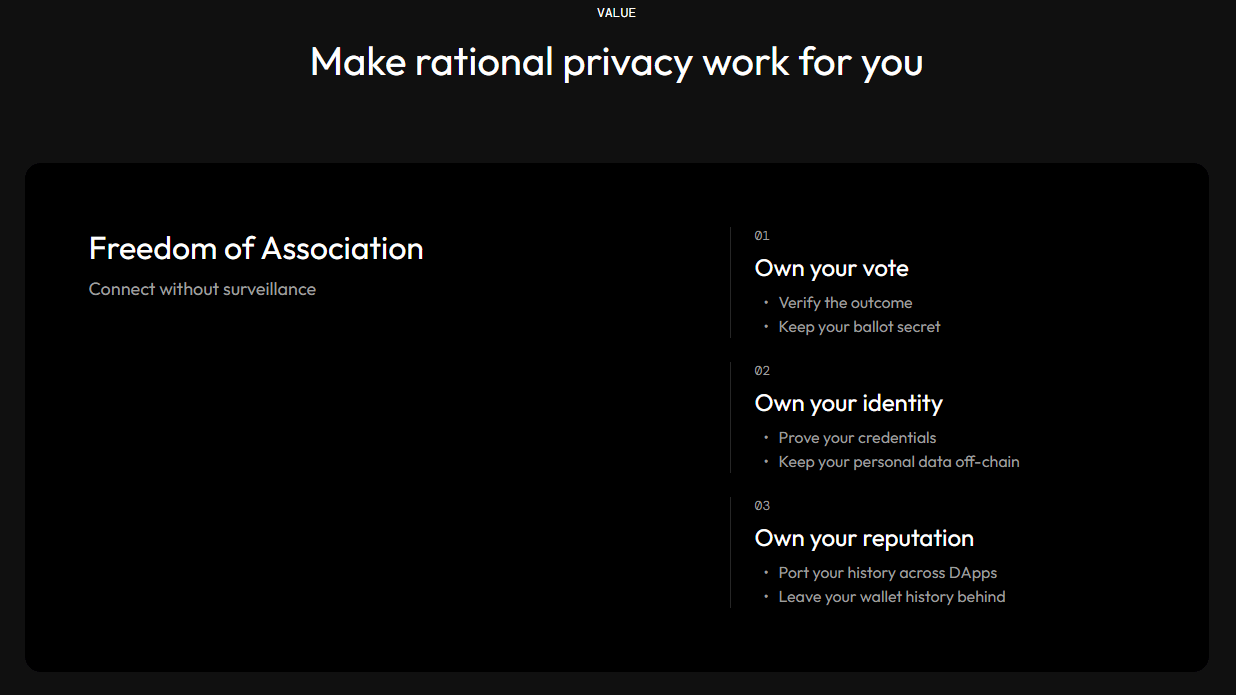Click Keep your ballot secret bullet
Viewport: 1236px width, 695px height.
pos(859,327)
